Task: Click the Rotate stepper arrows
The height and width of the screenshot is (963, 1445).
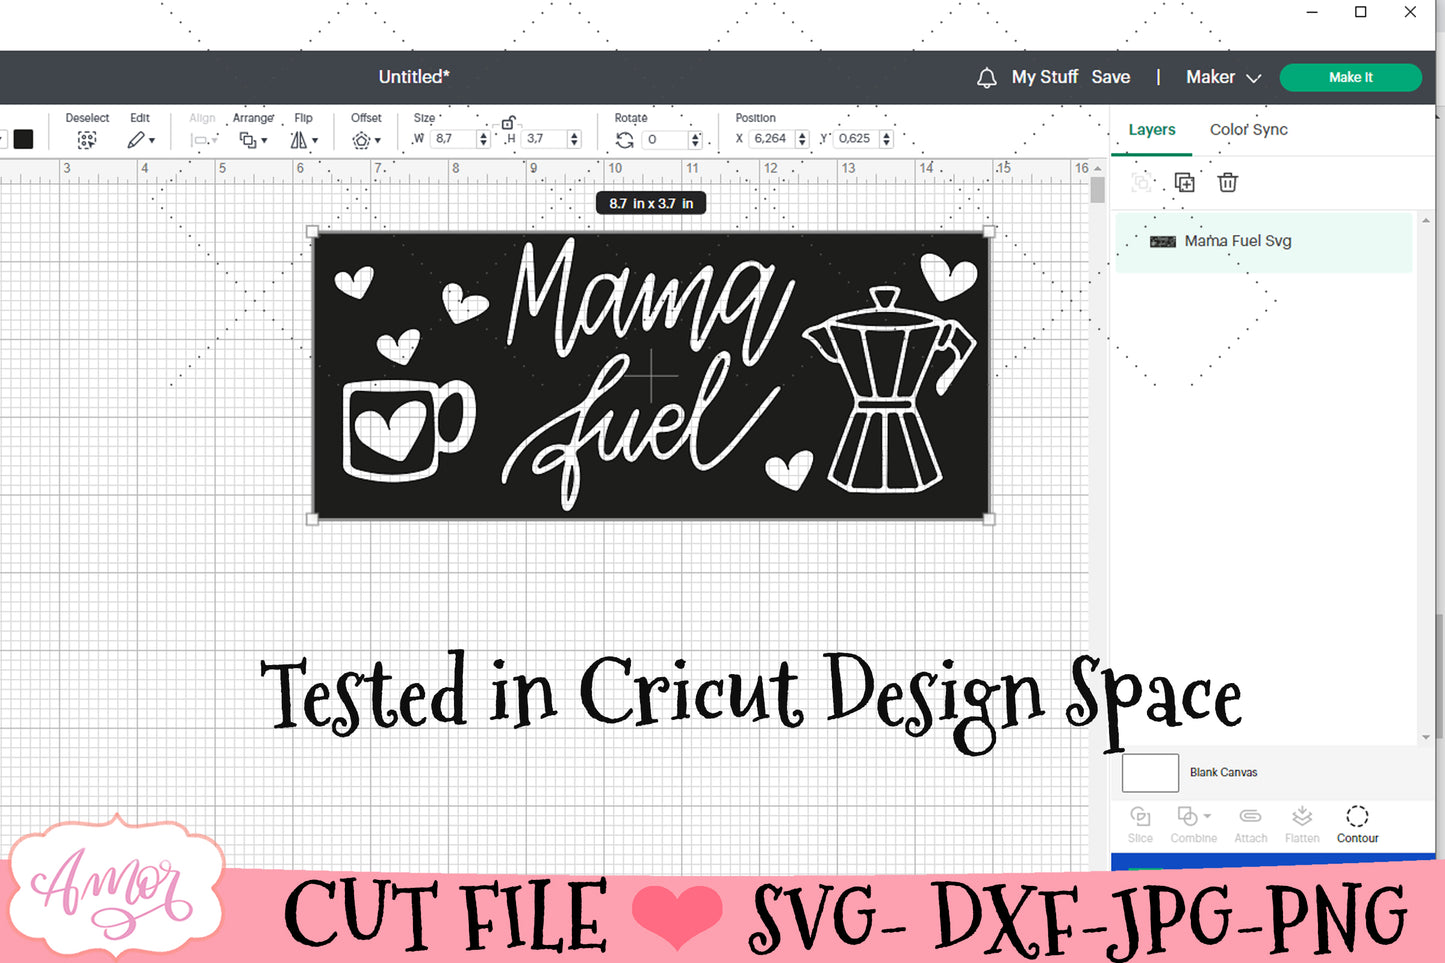Action: point(696,139)
